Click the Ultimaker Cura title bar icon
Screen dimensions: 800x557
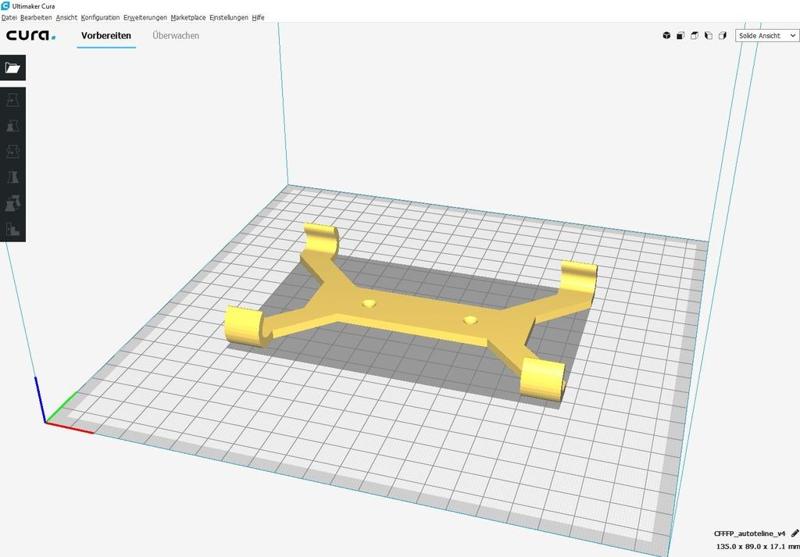click(5, 6)
